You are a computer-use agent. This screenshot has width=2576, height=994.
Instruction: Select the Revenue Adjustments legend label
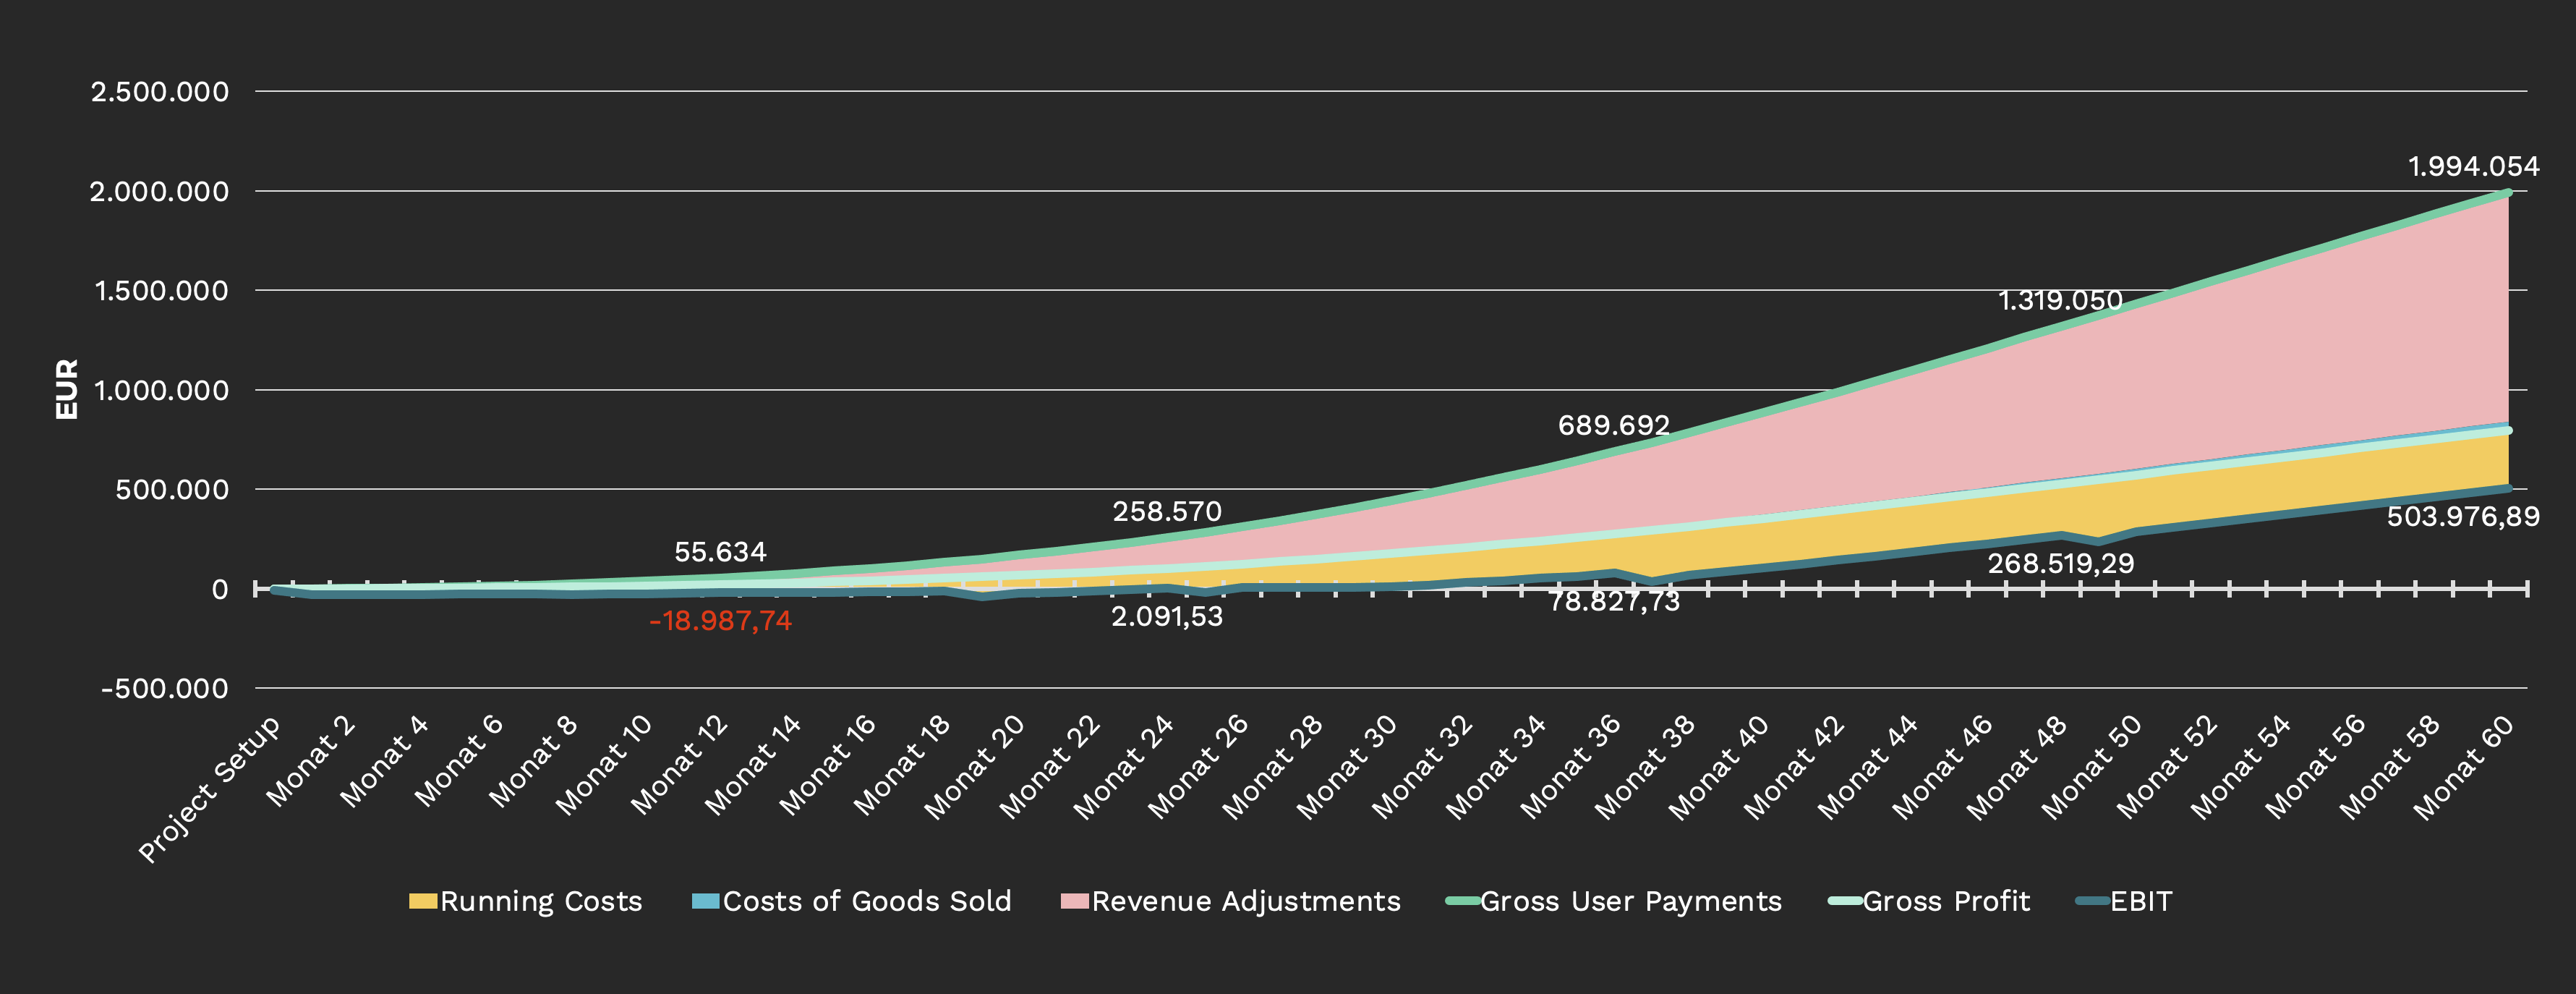1246,901
